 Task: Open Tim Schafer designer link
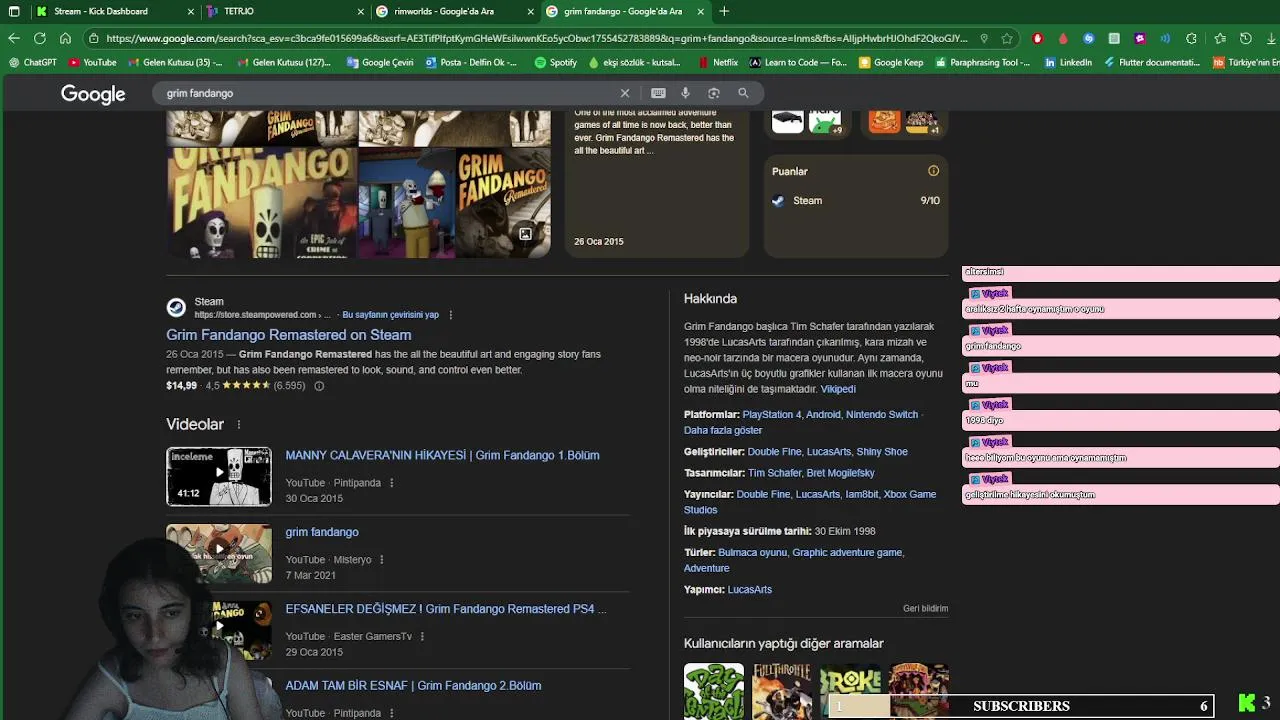[x=775, y=473]
